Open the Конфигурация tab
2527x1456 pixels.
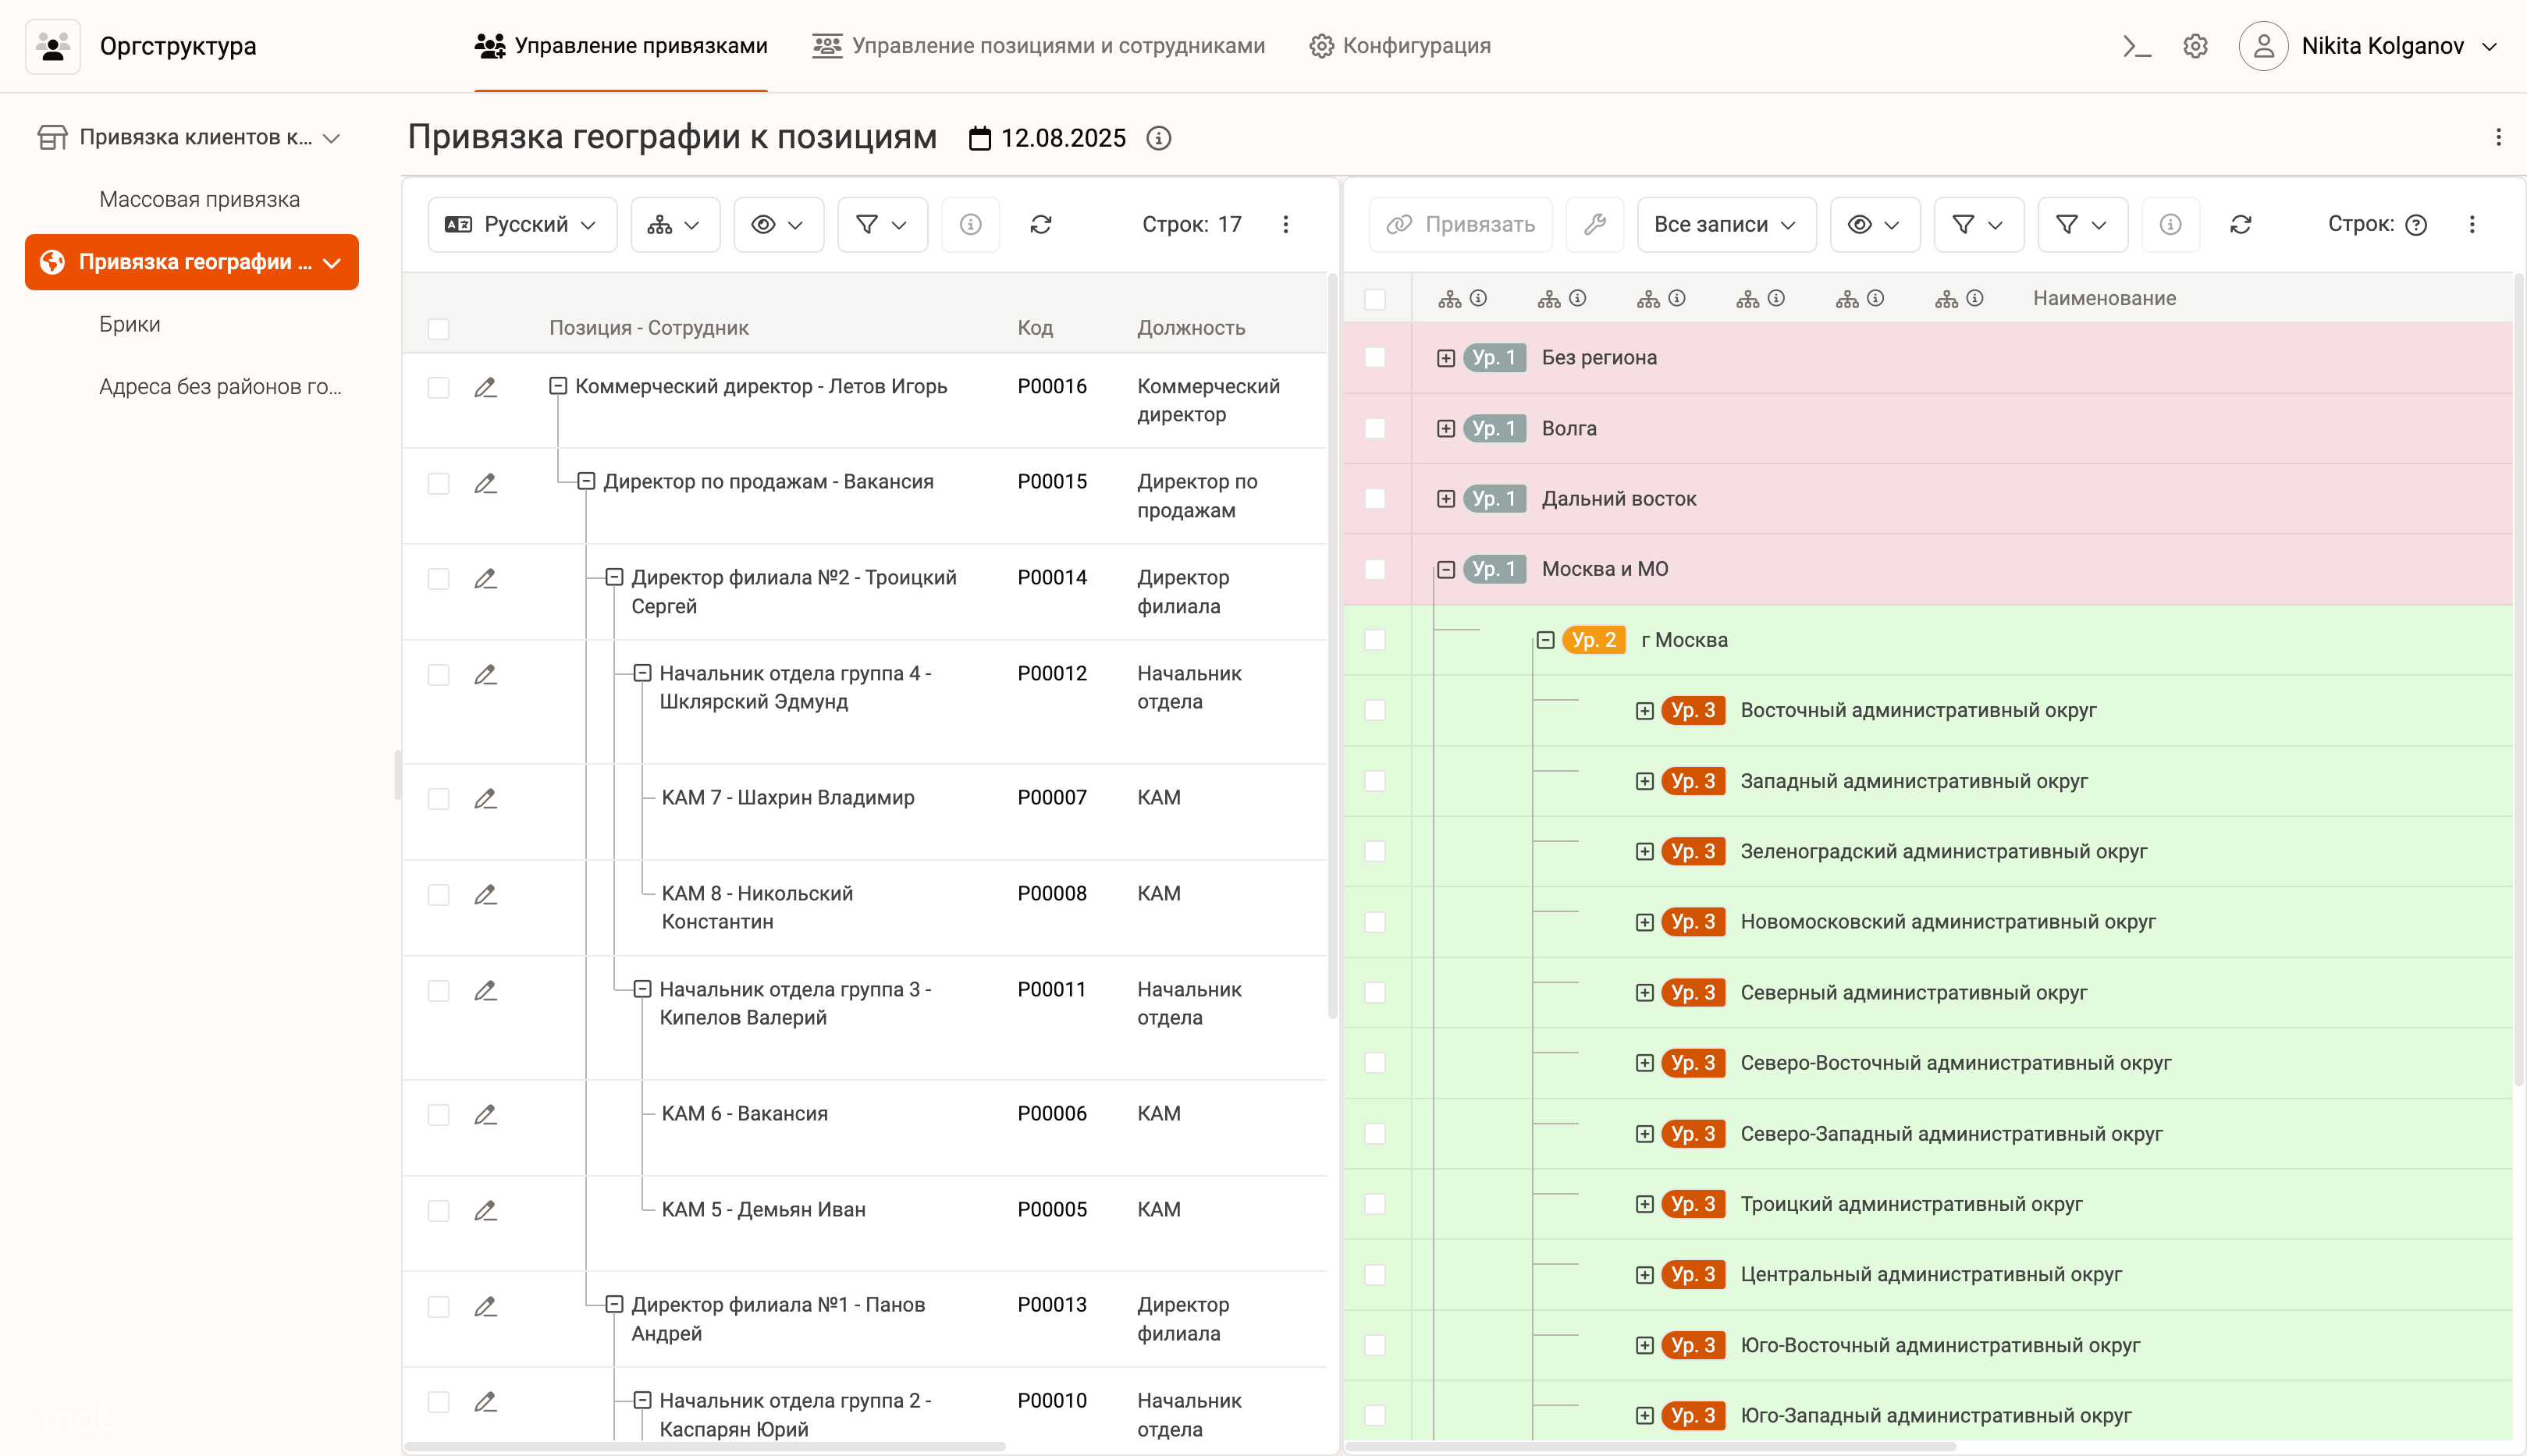[x=1399, y=46]
